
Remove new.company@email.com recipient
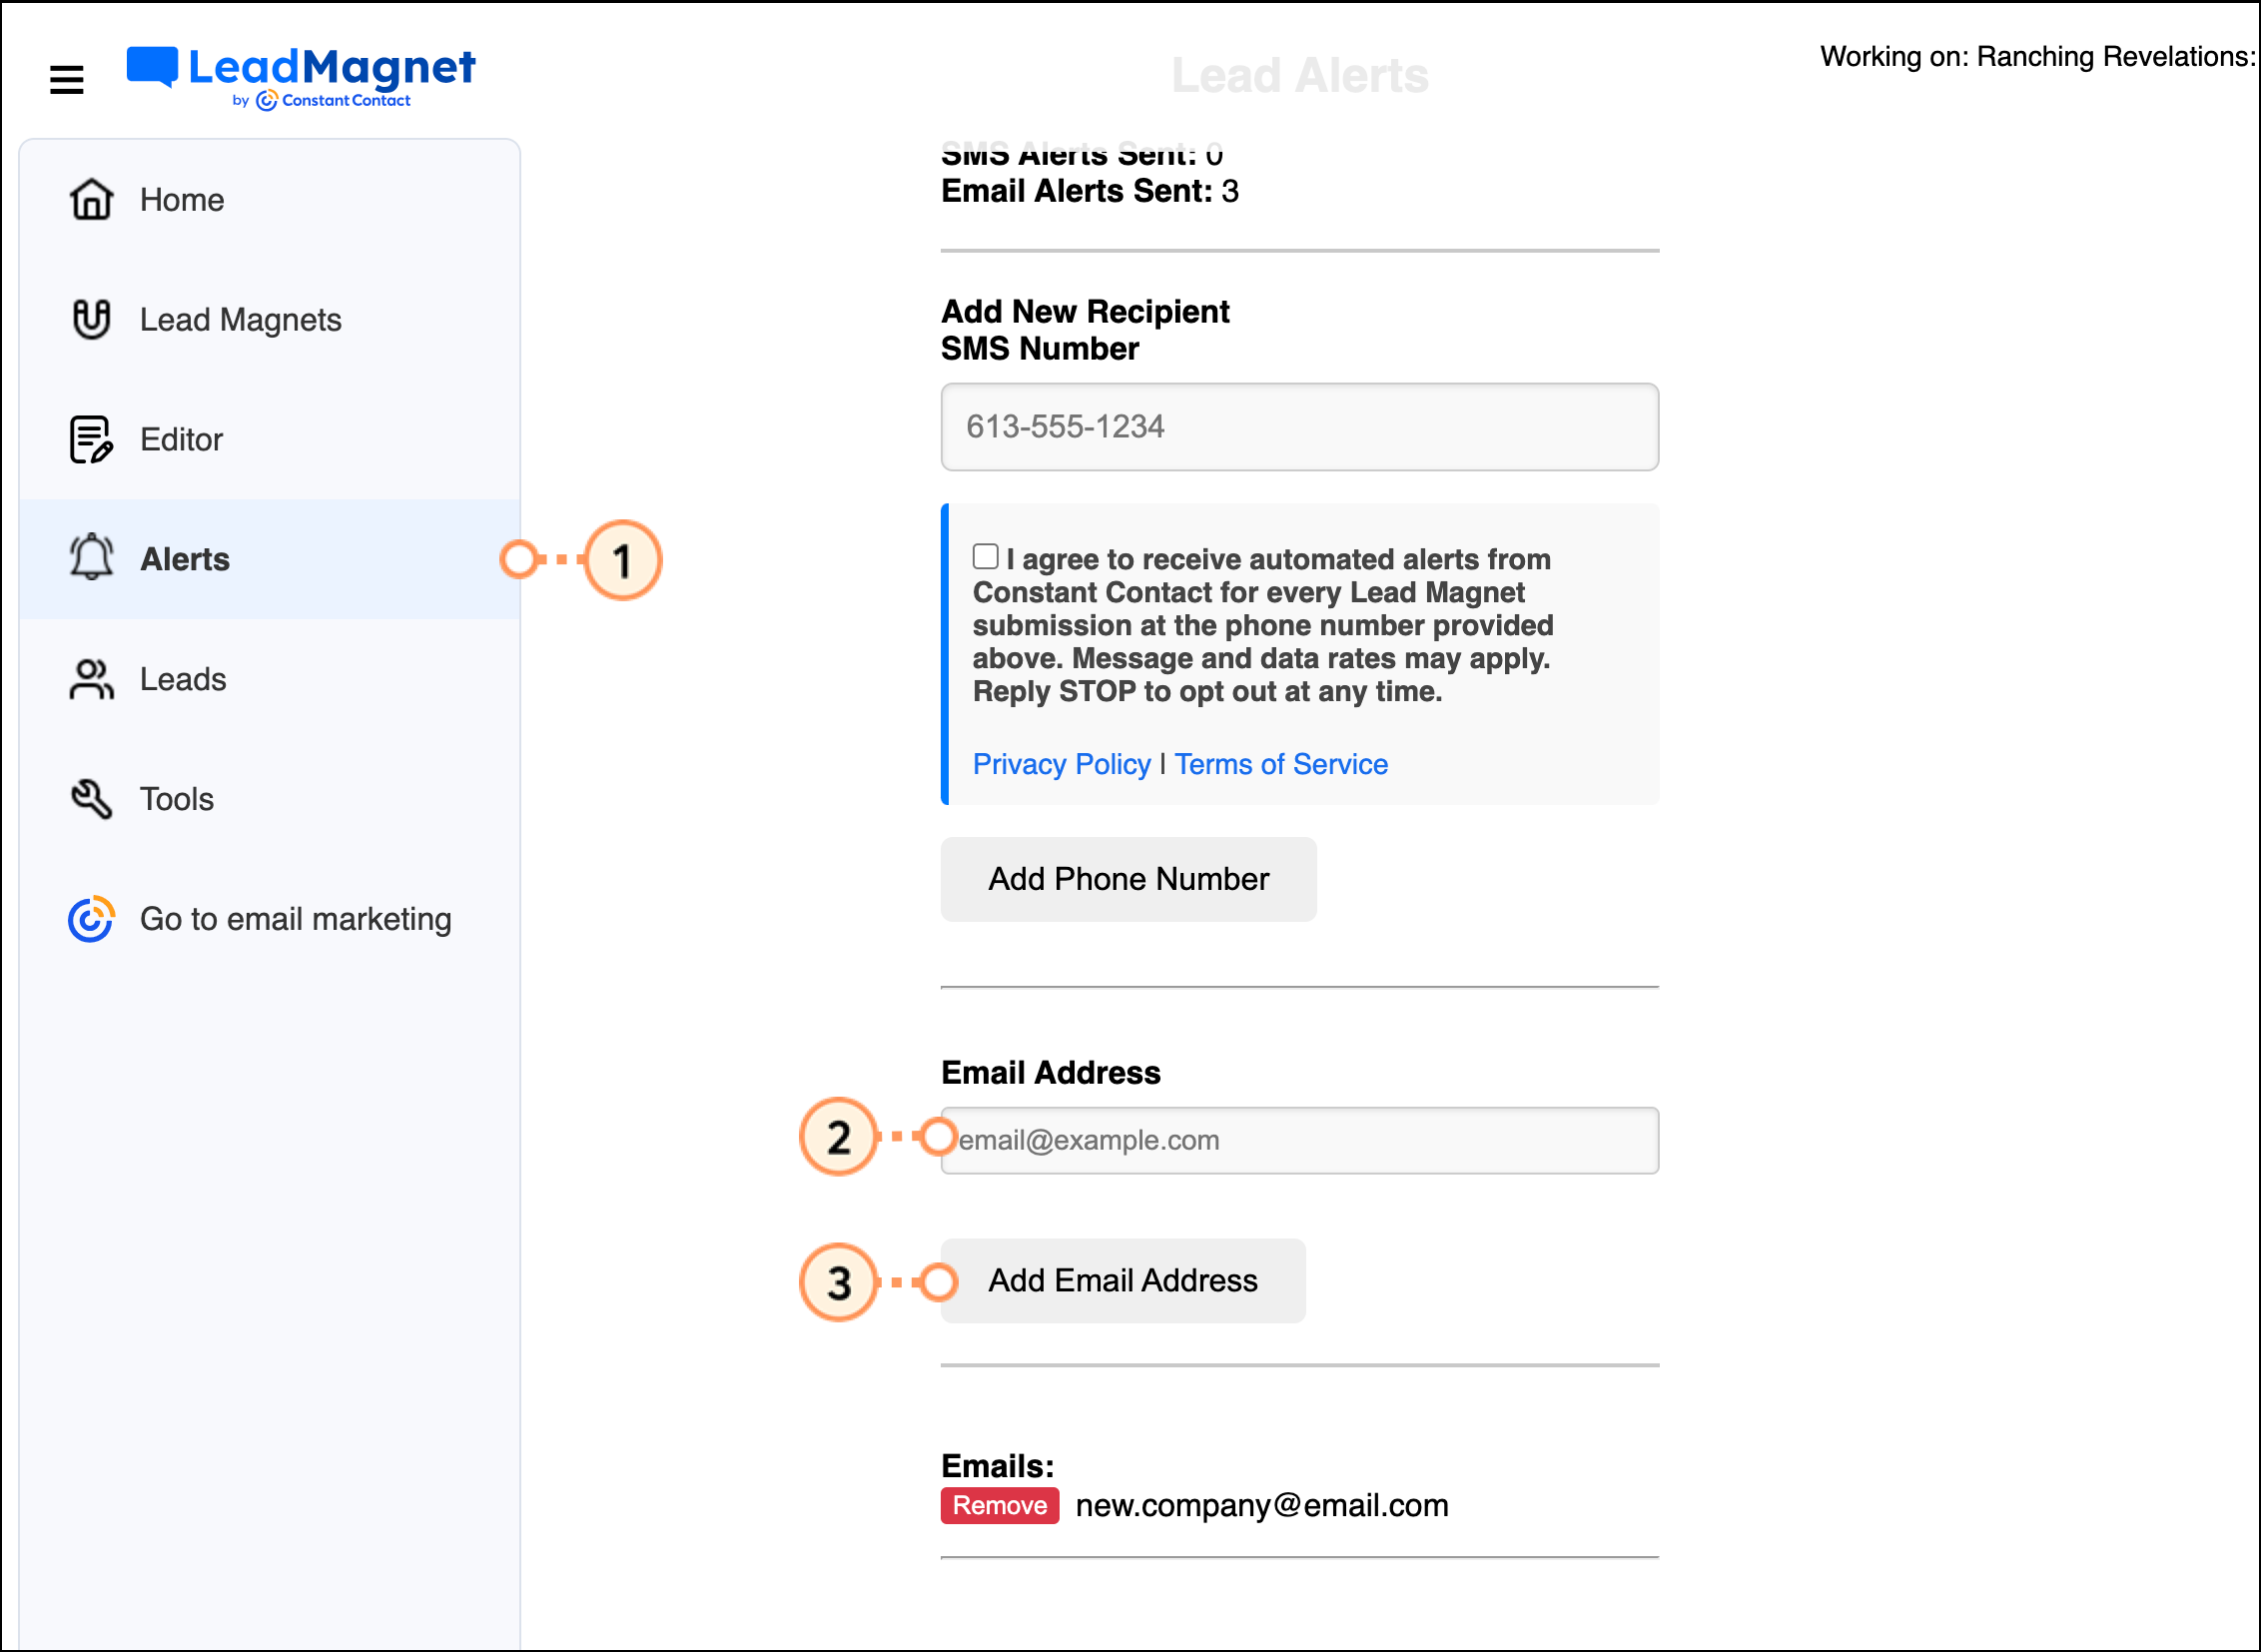coord(999,1506)
